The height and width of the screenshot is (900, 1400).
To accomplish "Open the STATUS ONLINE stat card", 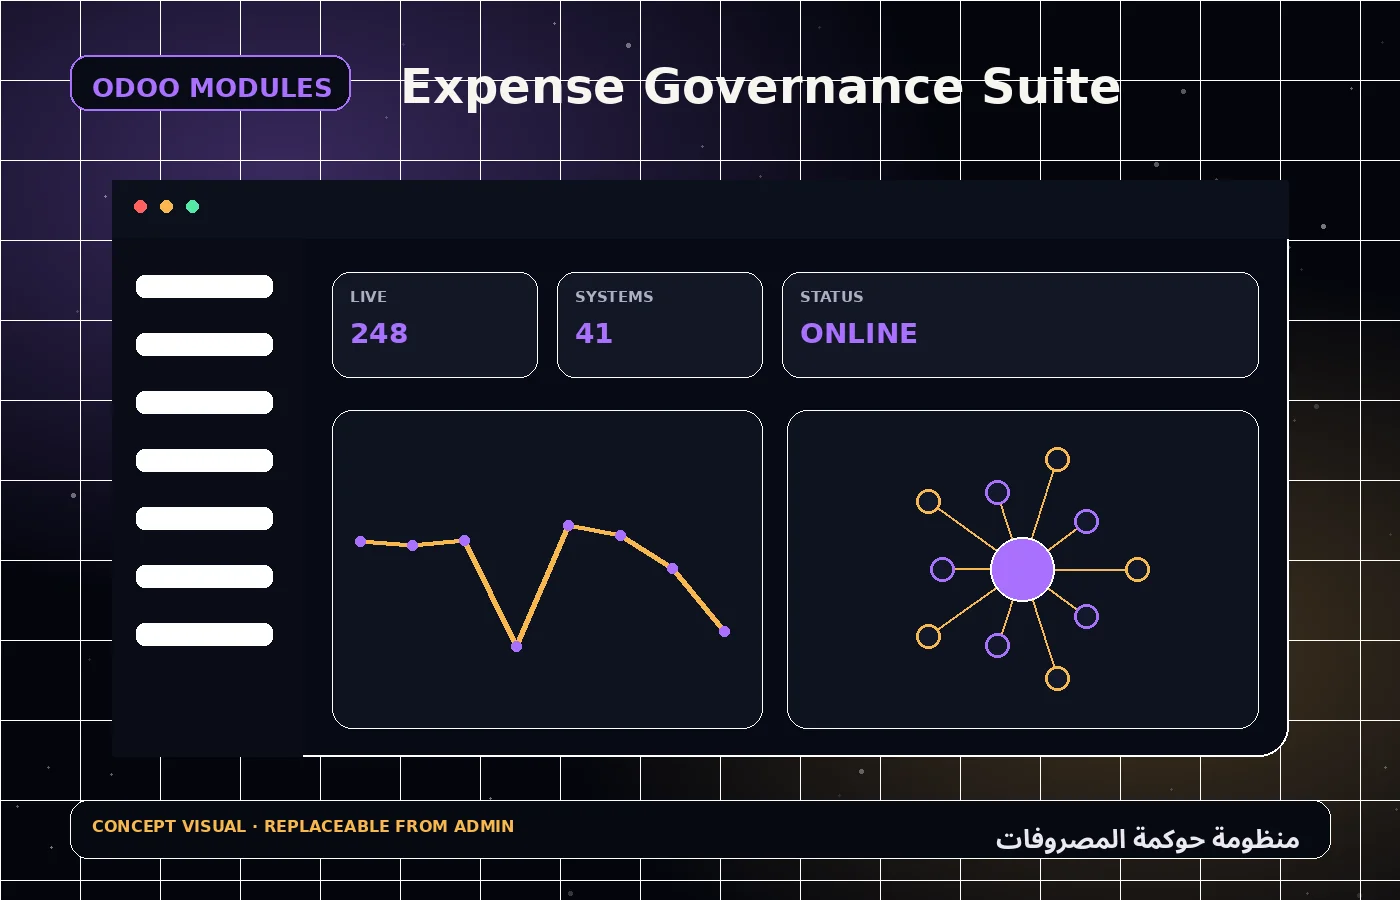I will coord(1020,325).
